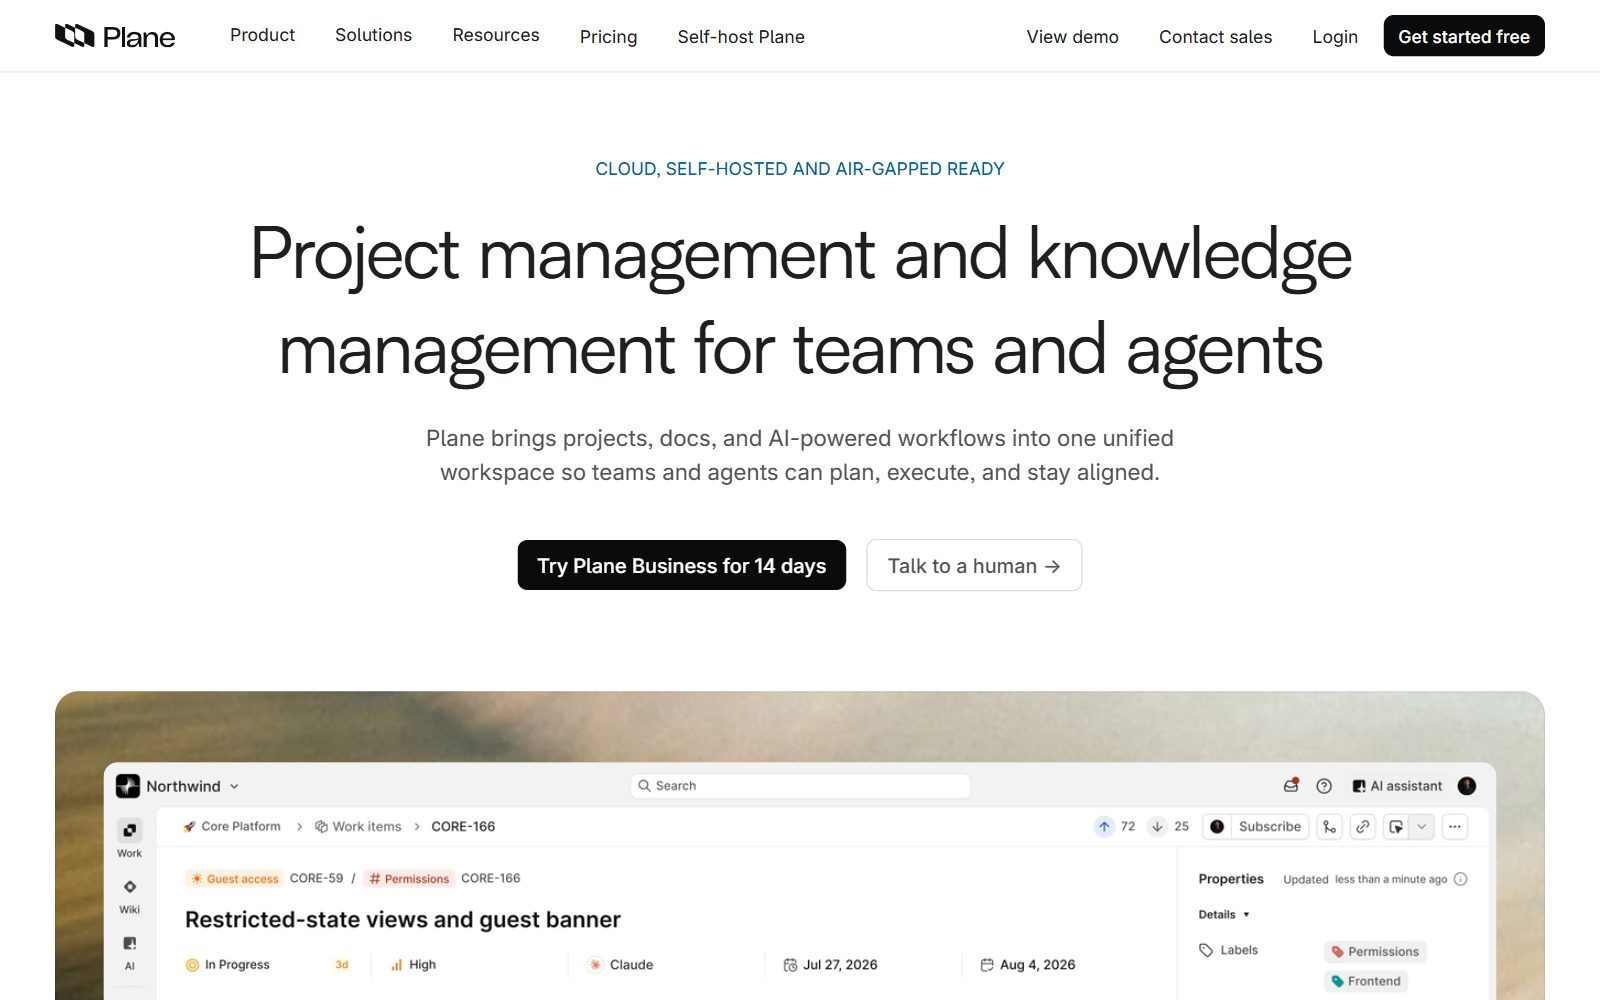Click the more options ellipsis button

click(x=1455, y=827)
